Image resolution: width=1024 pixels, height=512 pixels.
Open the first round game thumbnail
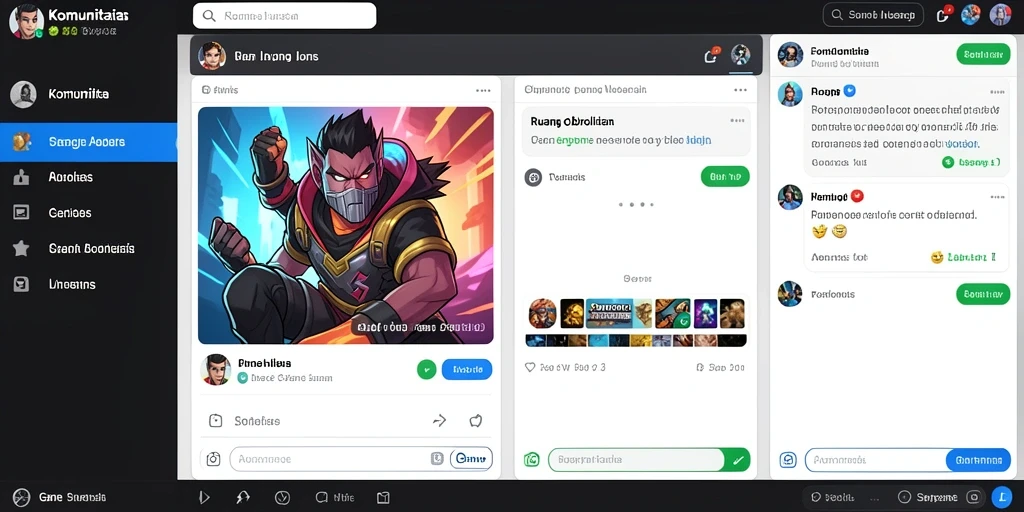click(x=542, y=313)
